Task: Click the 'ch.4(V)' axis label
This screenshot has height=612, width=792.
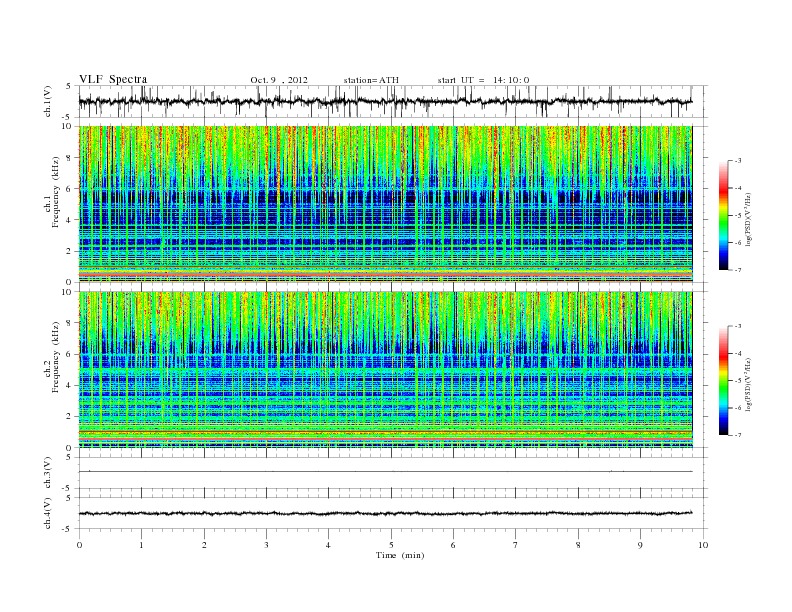Action: [48, 514]
